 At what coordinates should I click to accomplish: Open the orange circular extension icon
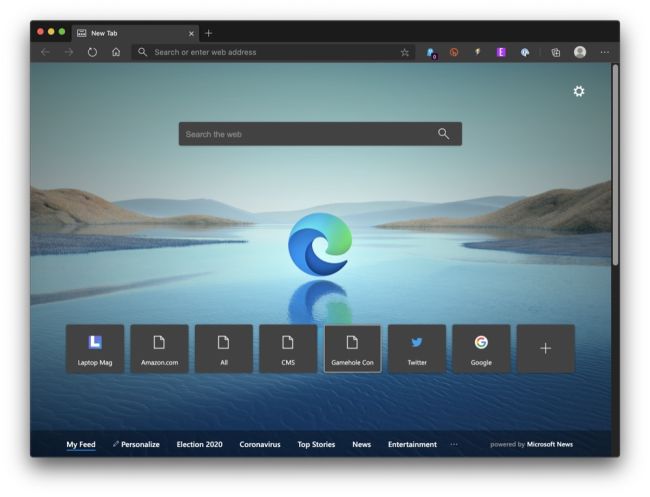(x=454, y=52)
